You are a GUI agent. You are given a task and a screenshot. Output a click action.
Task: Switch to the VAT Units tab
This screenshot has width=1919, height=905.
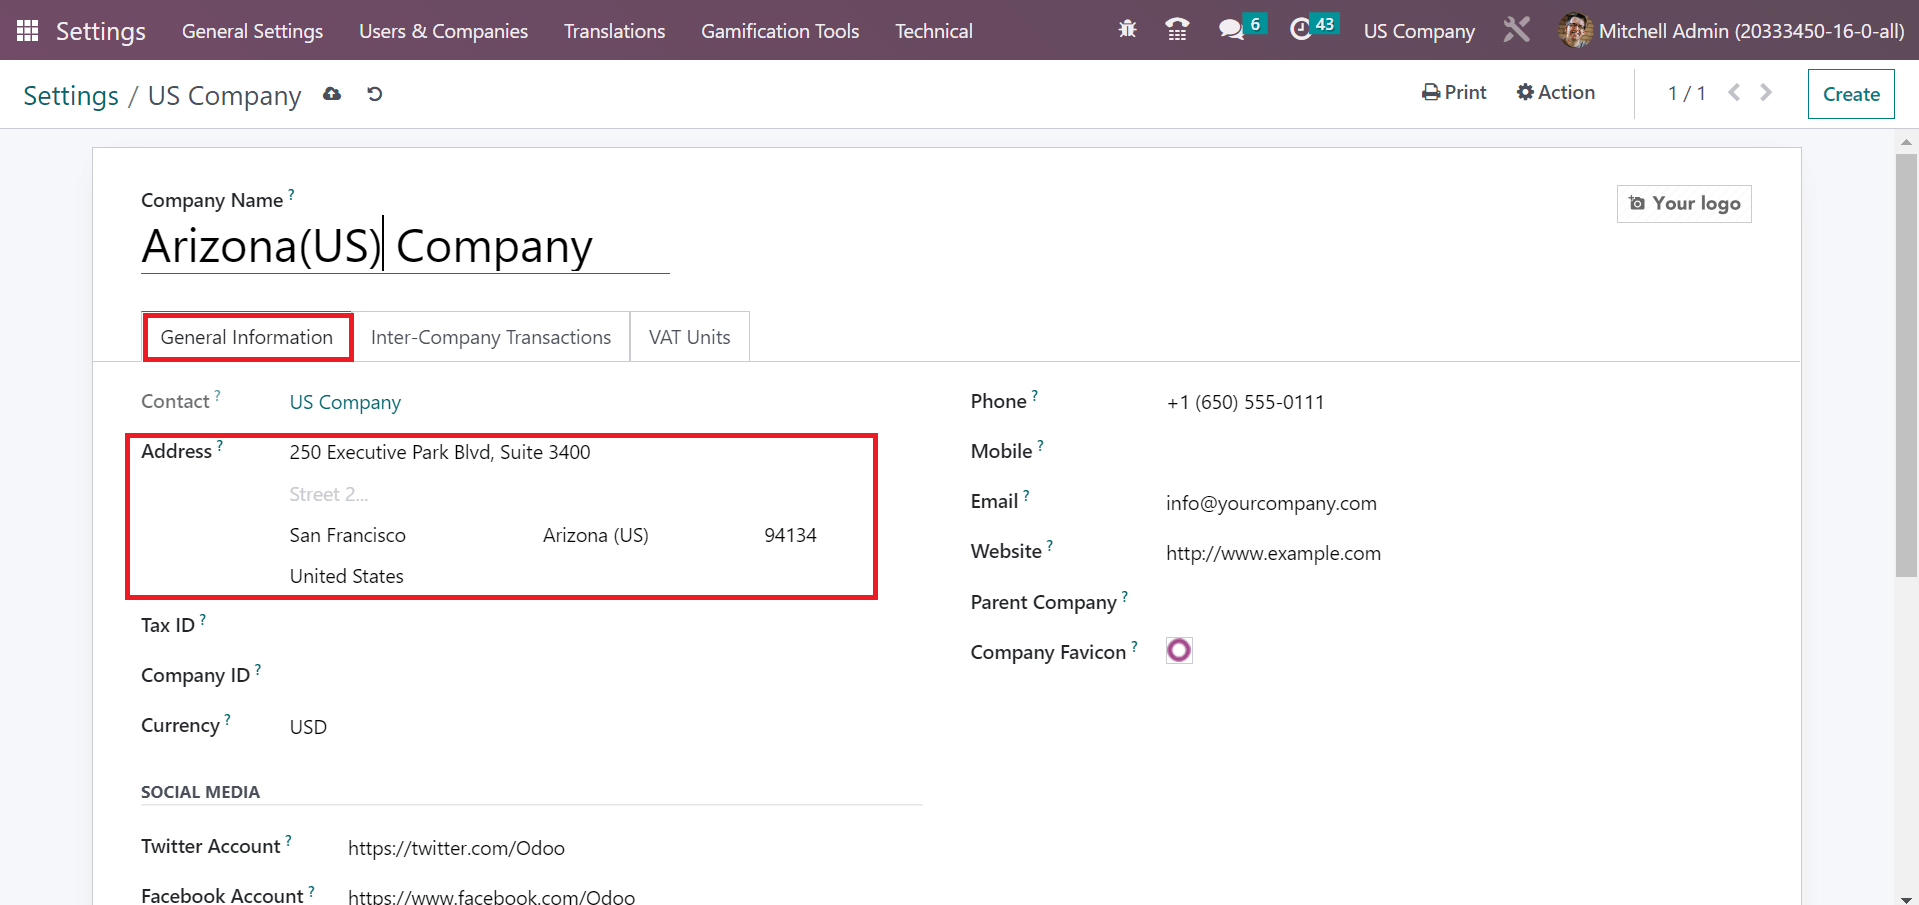(688, 336)
